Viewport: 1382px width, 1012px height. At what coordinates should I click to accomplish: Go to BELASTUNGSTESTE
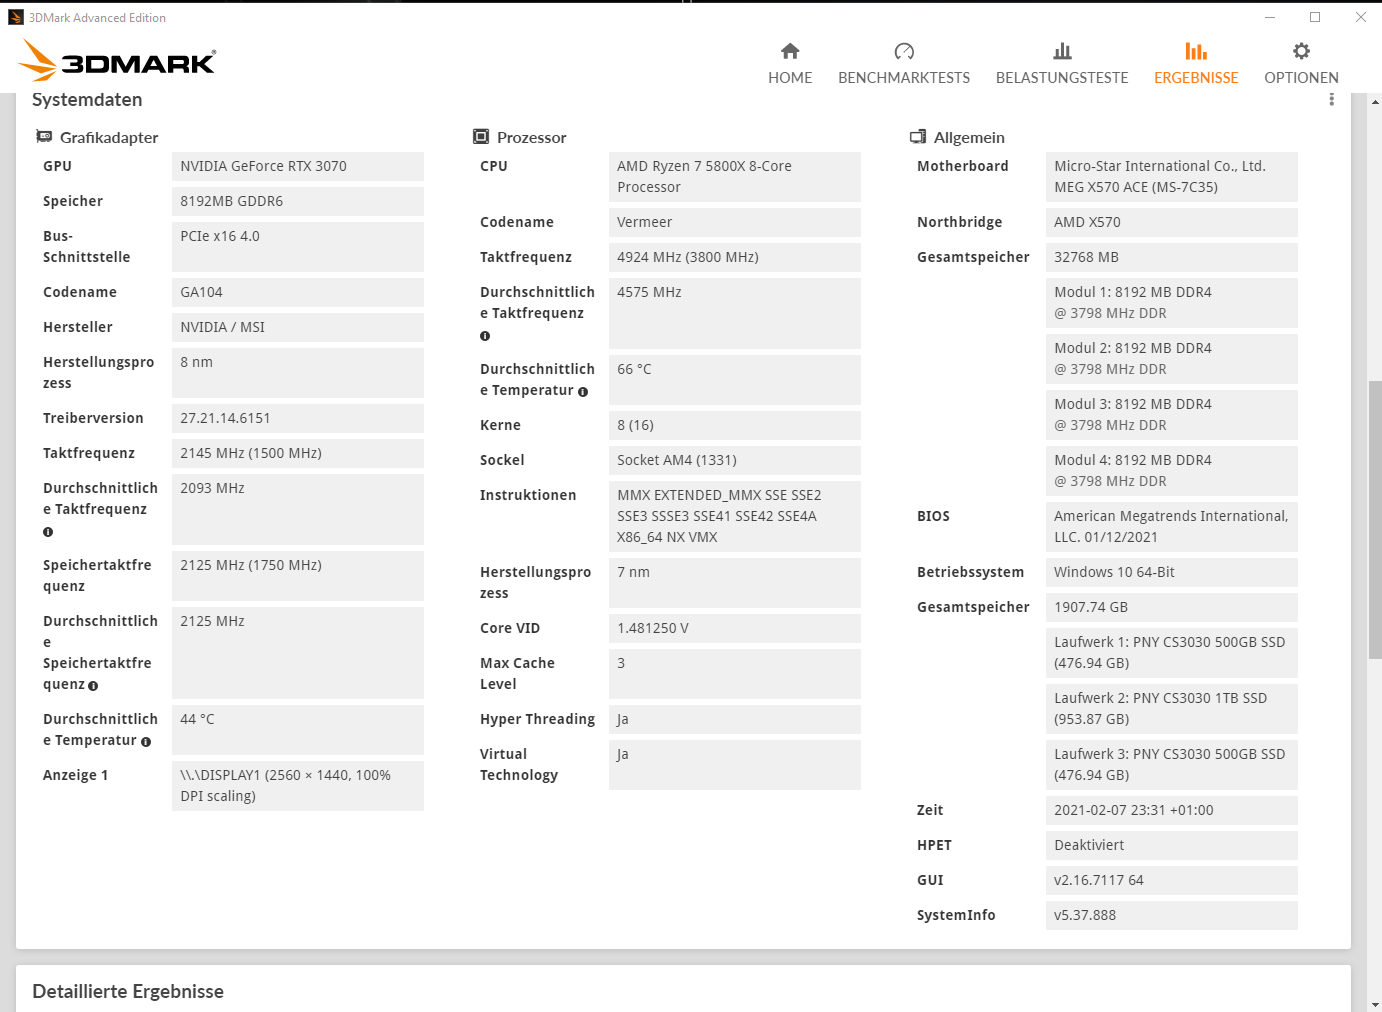[1062, 77]
